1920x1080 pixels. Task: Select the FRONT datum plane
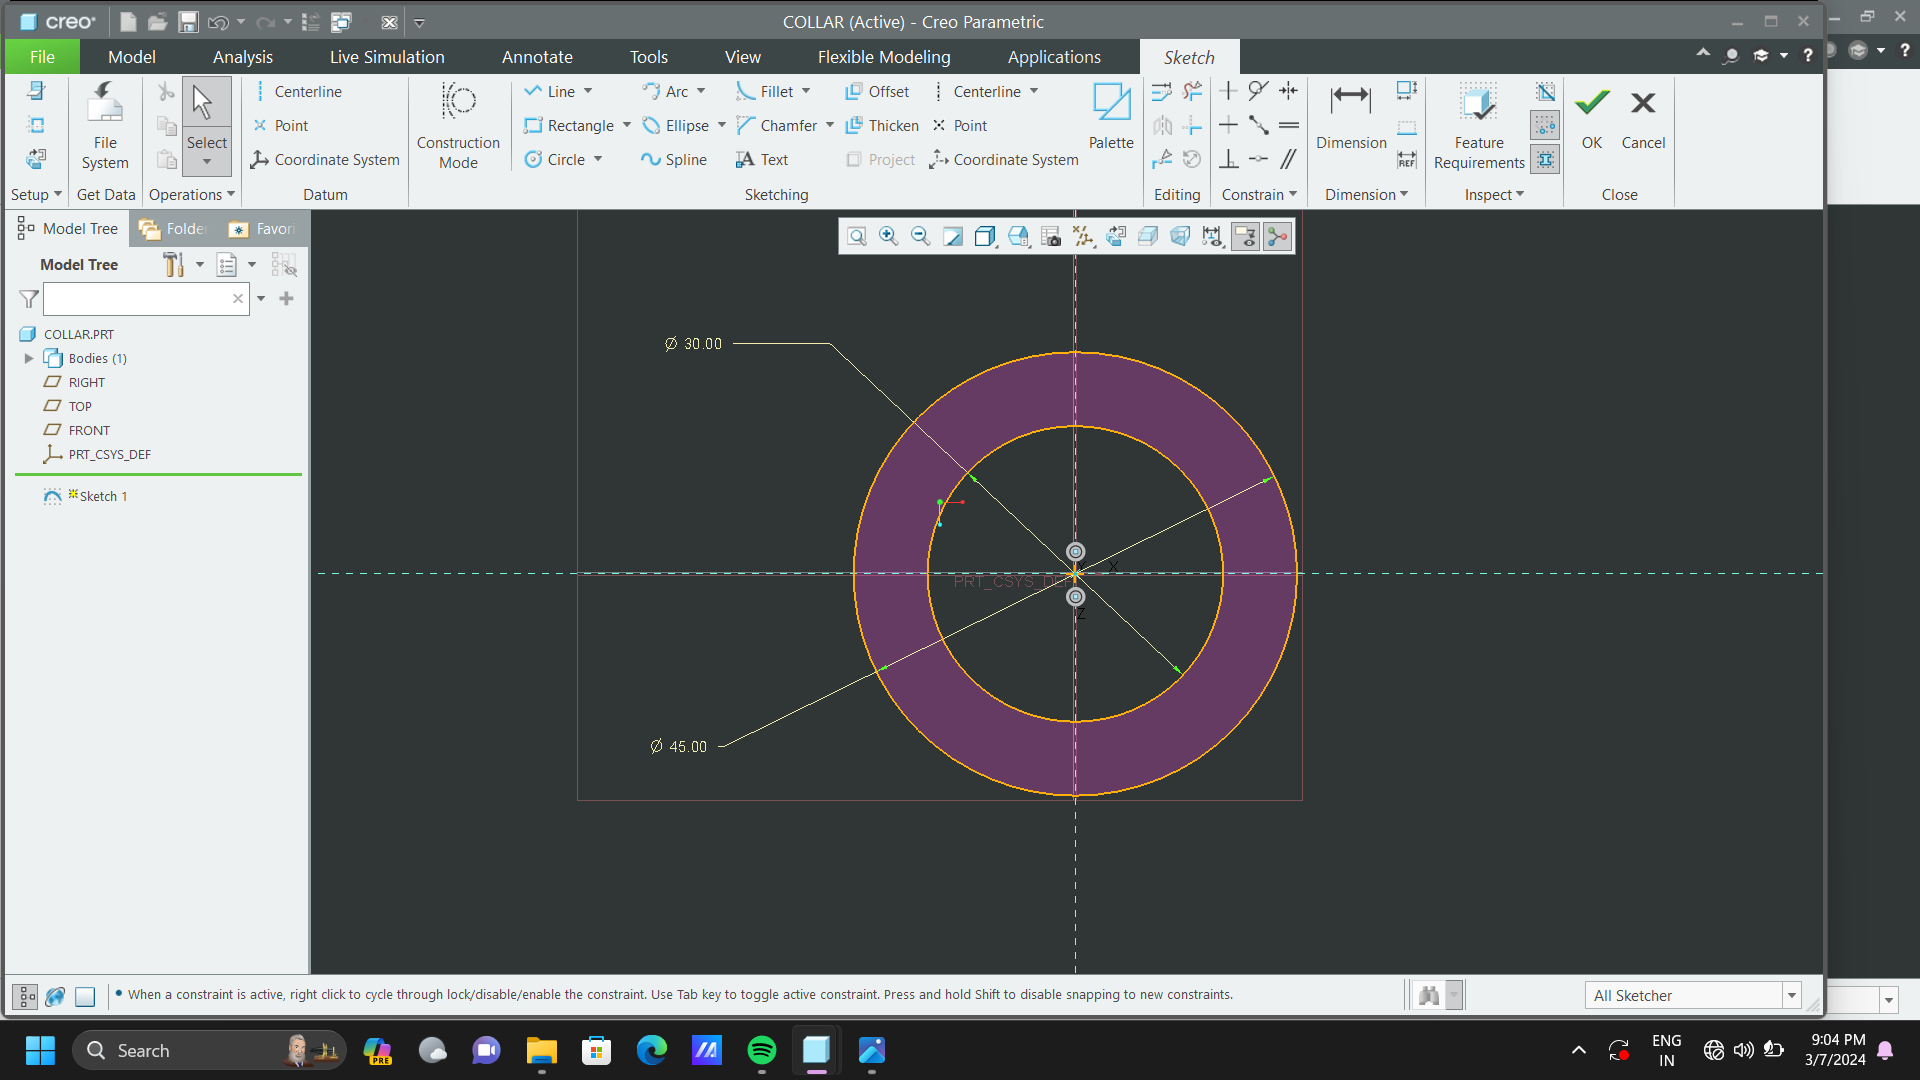pyautogui.click(x=78, y=430)
